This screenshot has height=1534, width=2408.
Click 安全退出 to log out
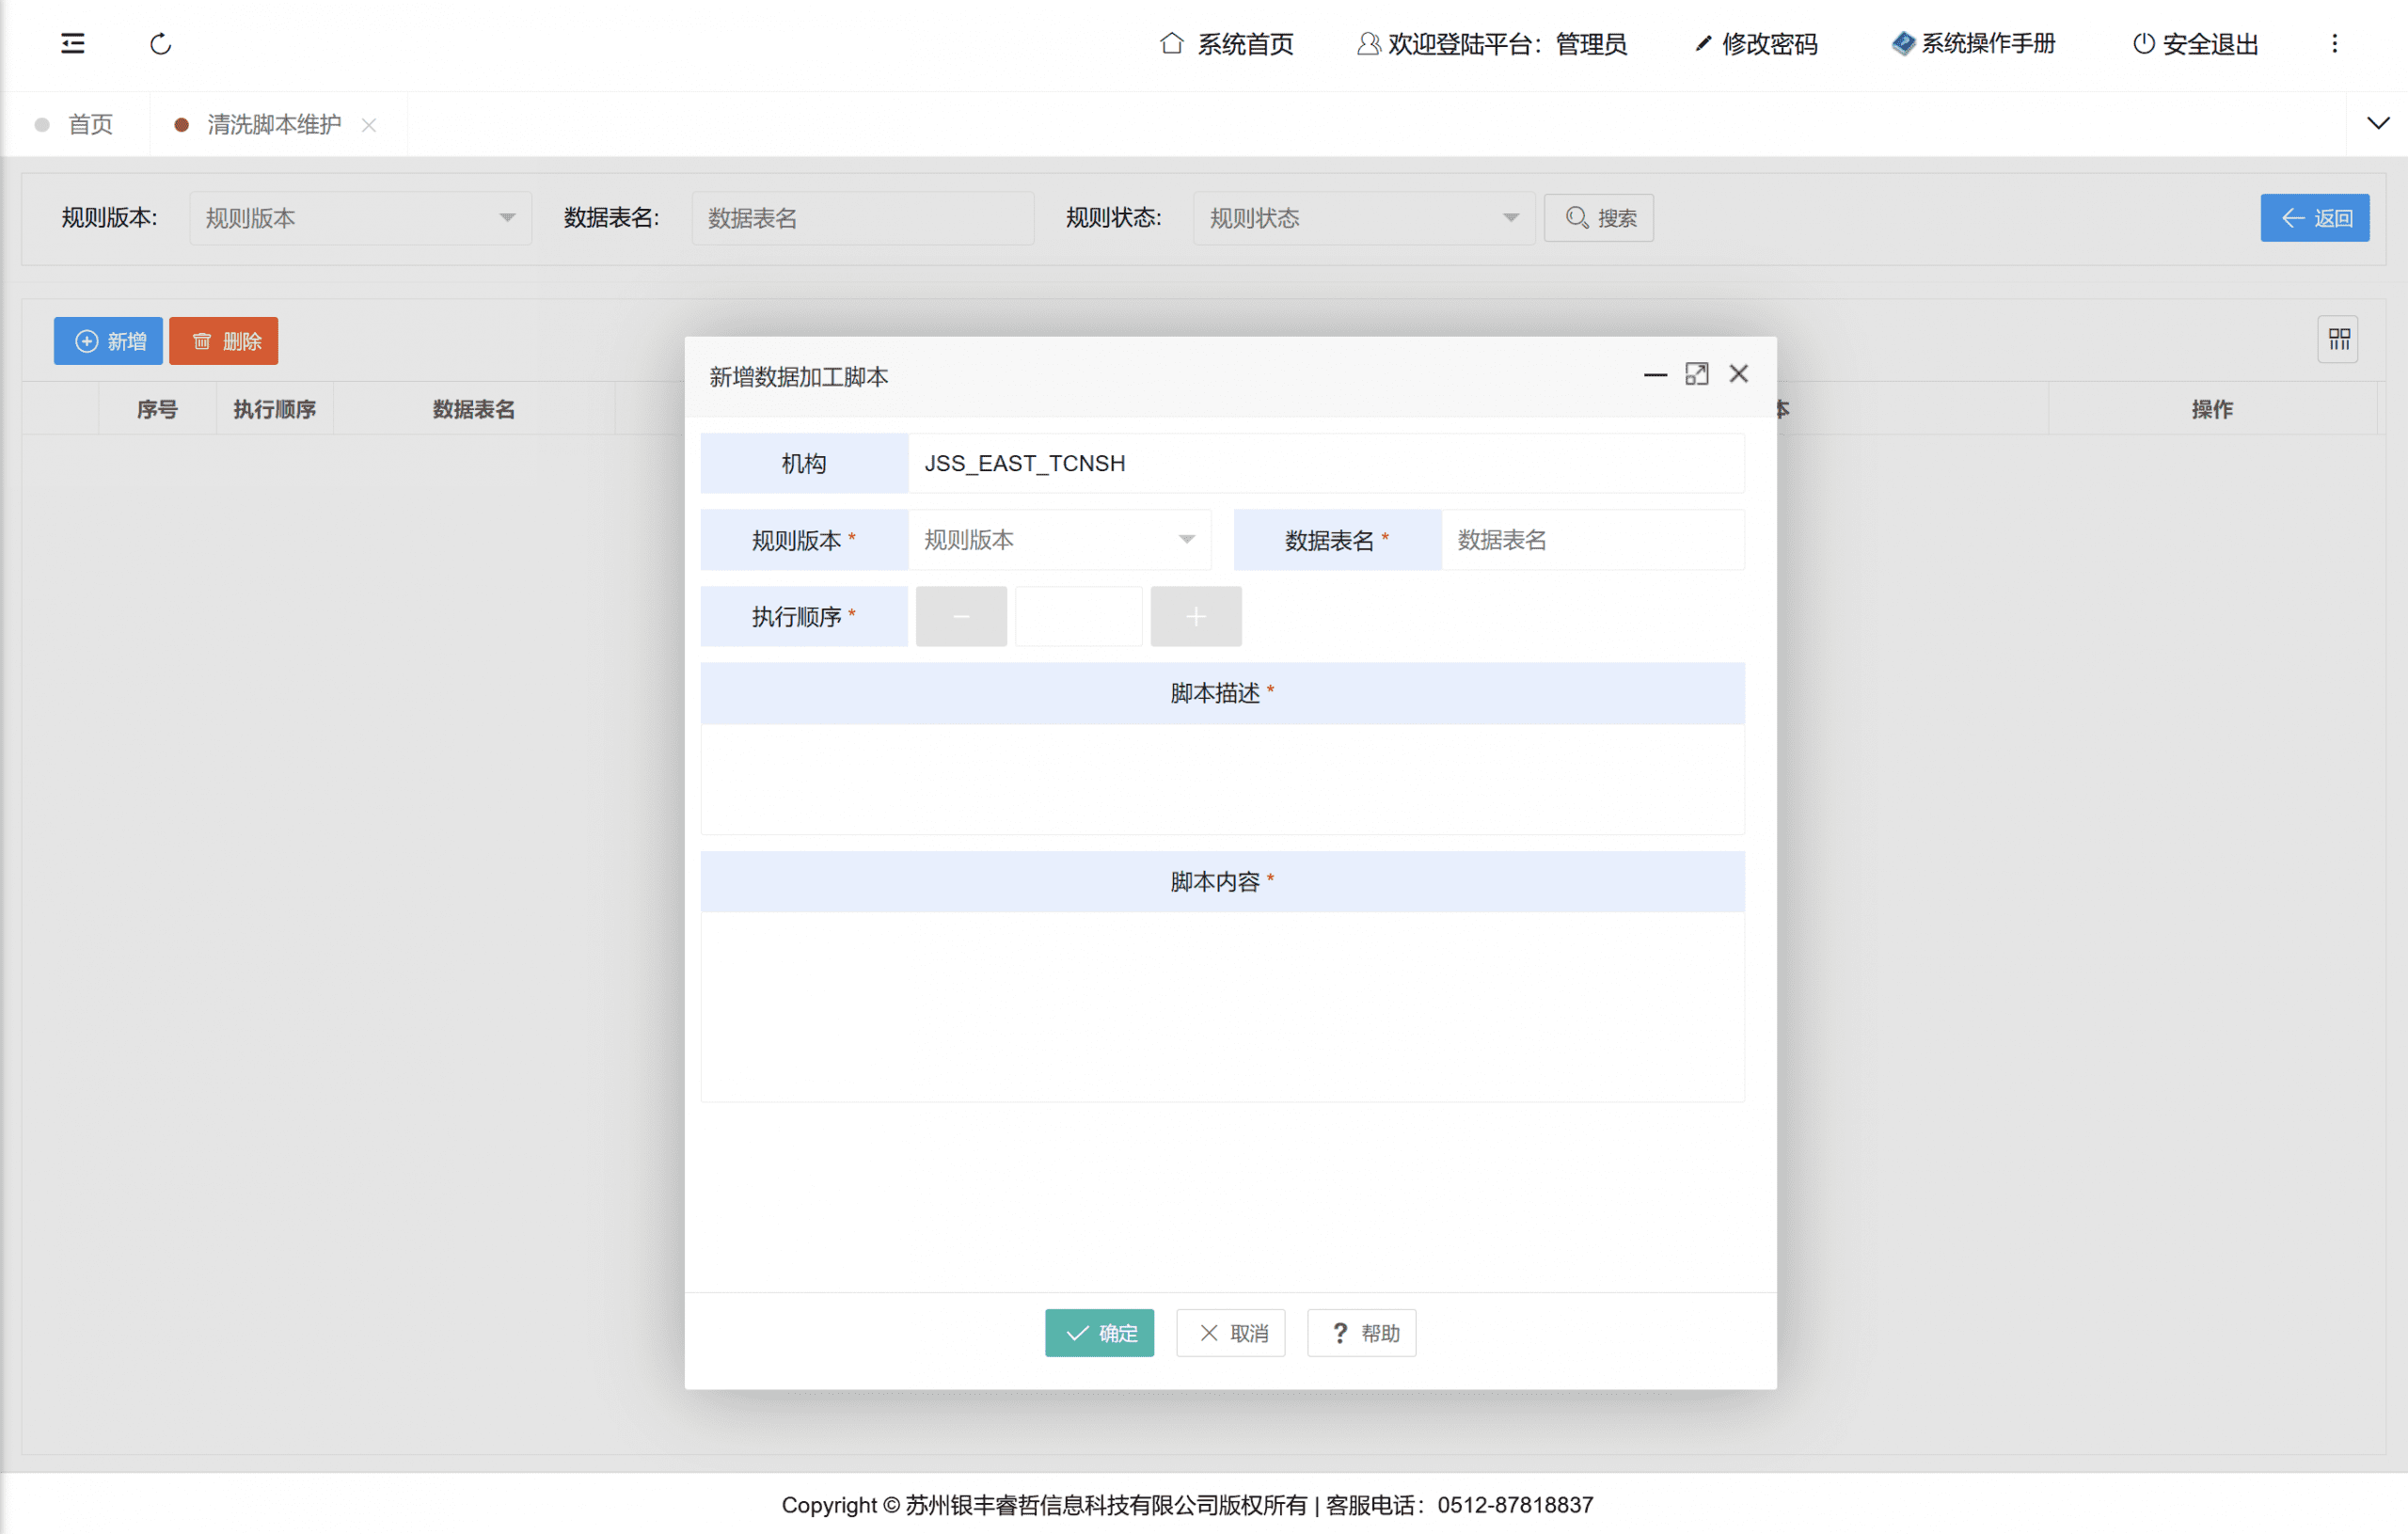(x=2195, y=44)
